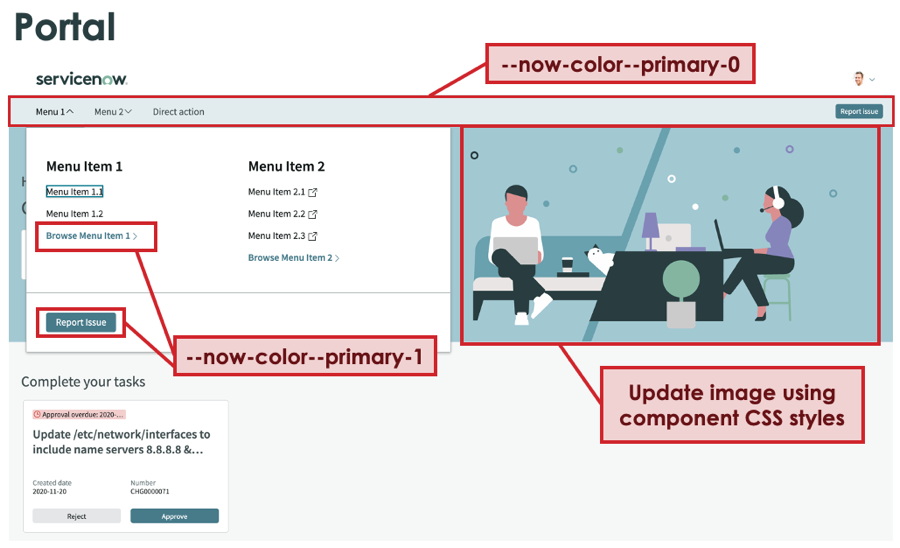Open Menu Item 1.2 entry
900x548 pixels.
point(75,213)
